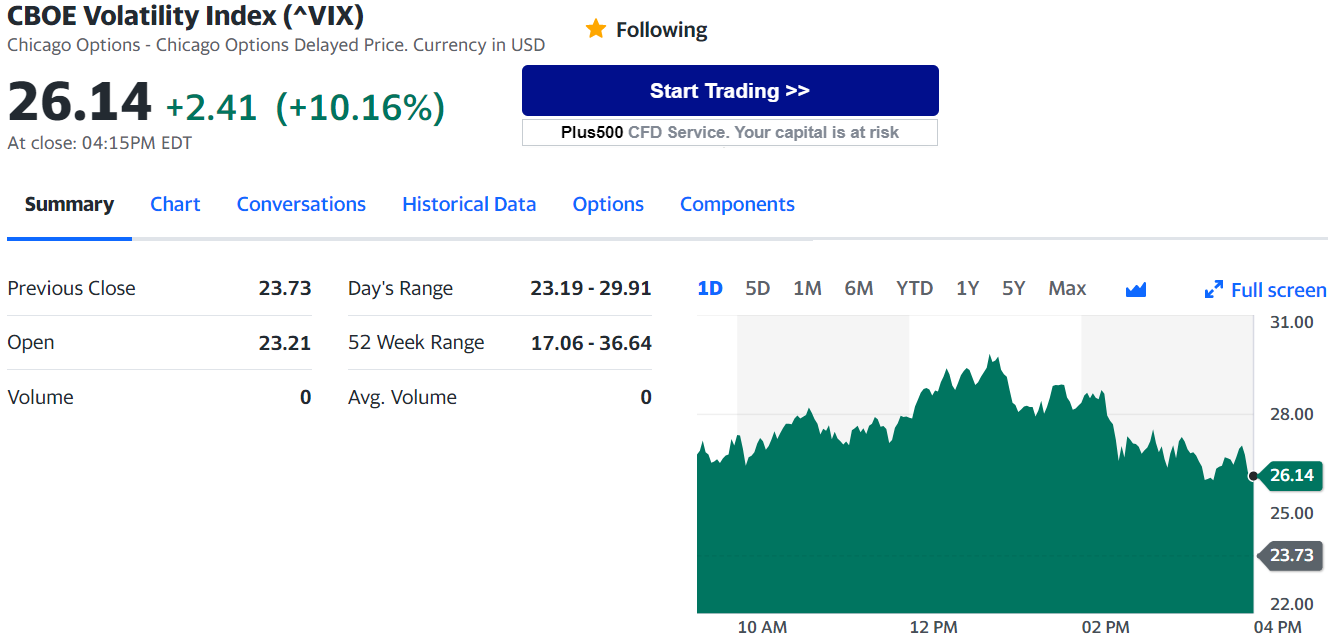Click the 12 PM time axis label
Viewport: 1328px width, 639px height.
pos(933,627)
